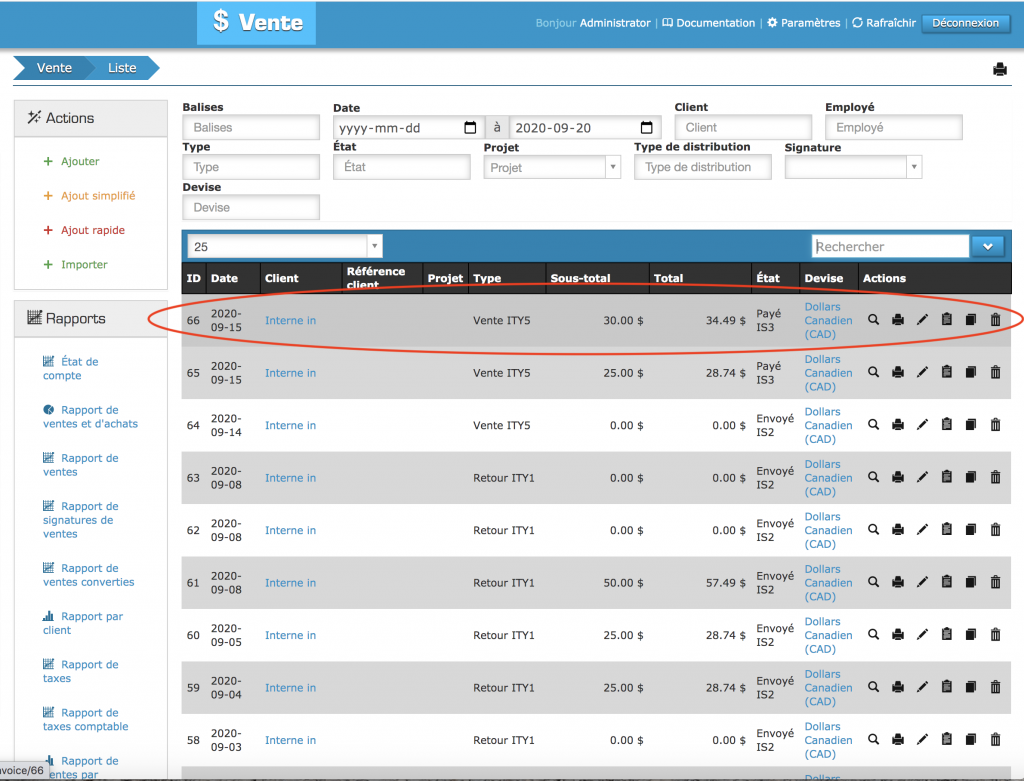Click the print icon at top right of page

tap(999, 69)
